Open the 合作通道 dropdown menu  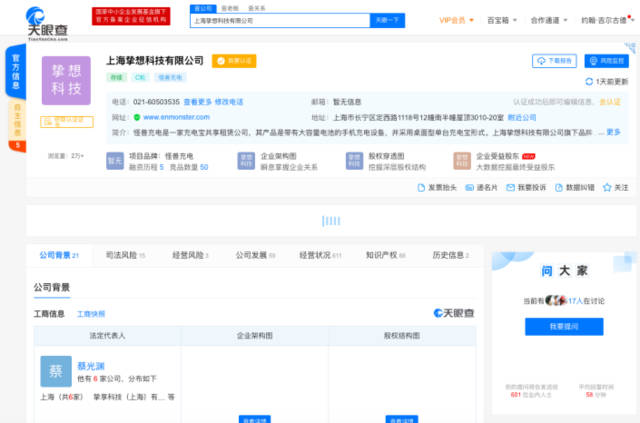point(550,19)
